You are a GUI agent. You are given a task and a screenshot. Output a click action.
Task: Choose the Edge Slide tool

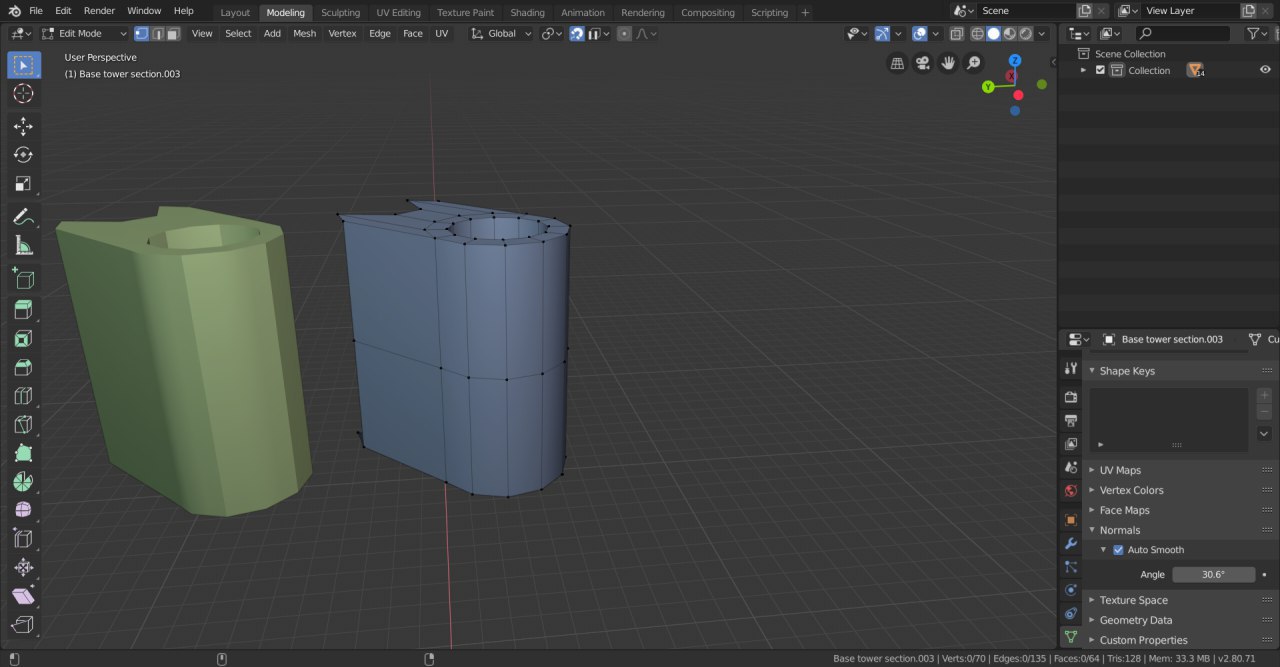pos(24,540)
